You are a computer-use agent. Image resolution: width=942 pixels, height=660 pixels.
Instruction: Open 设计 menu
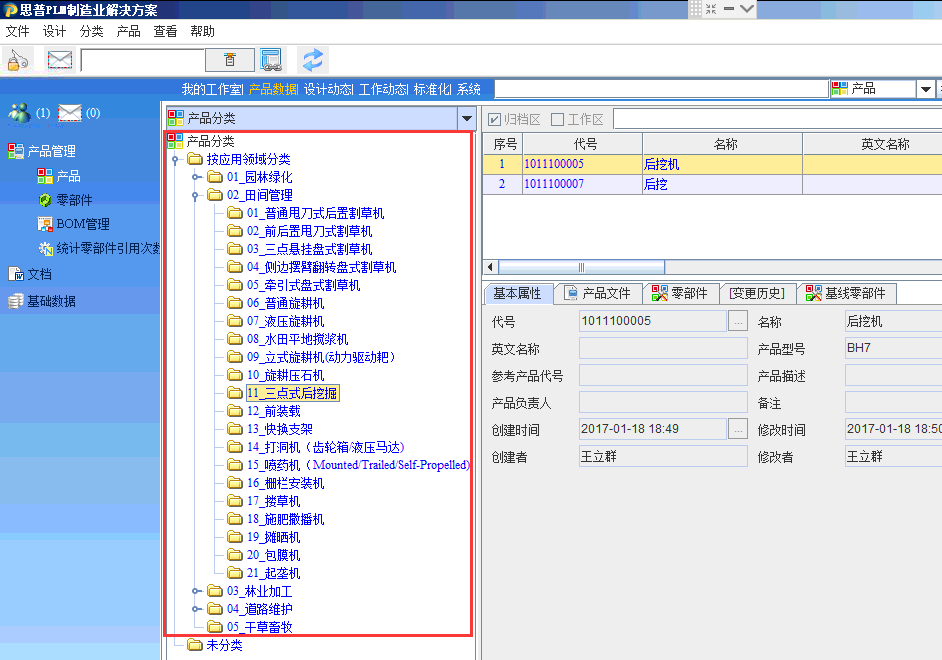pyautogui.click(x=55, y=31)
